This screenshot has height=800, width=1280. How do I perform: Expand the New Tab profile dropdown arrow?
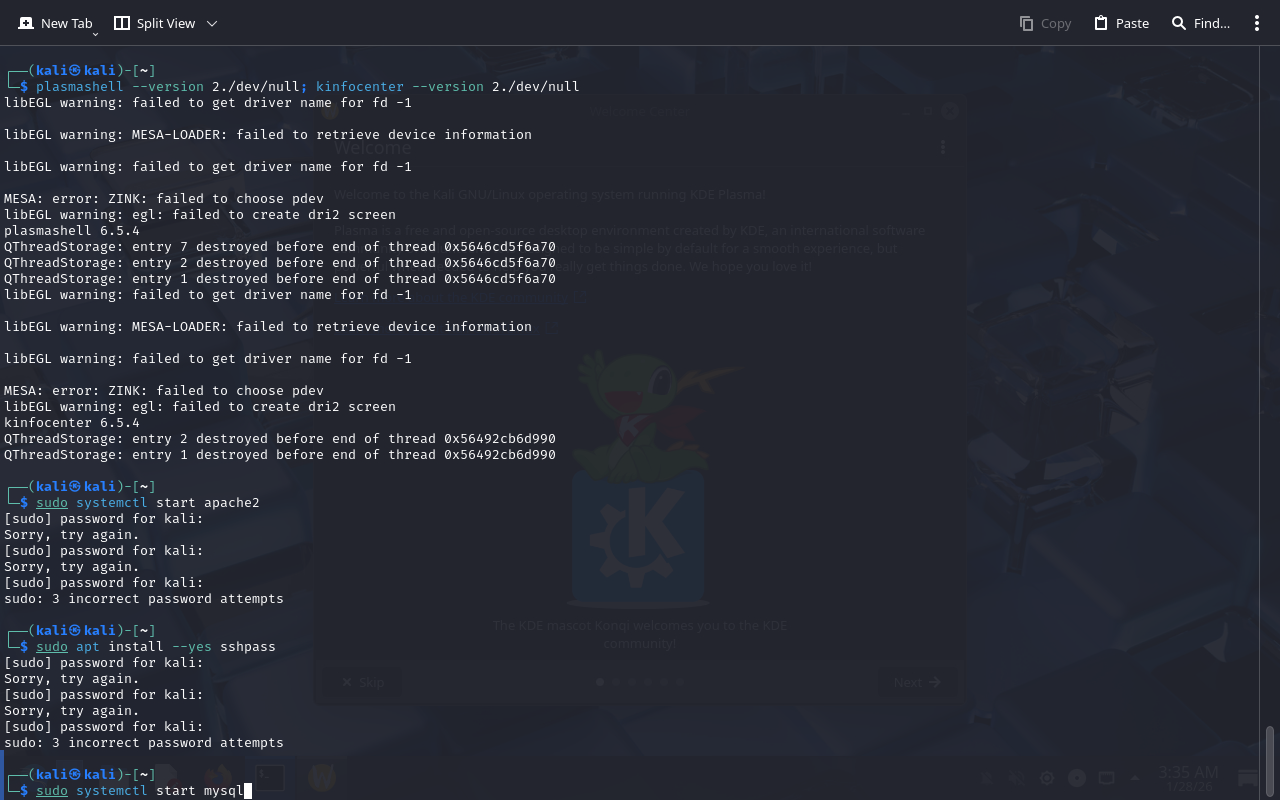pos(95,33)
